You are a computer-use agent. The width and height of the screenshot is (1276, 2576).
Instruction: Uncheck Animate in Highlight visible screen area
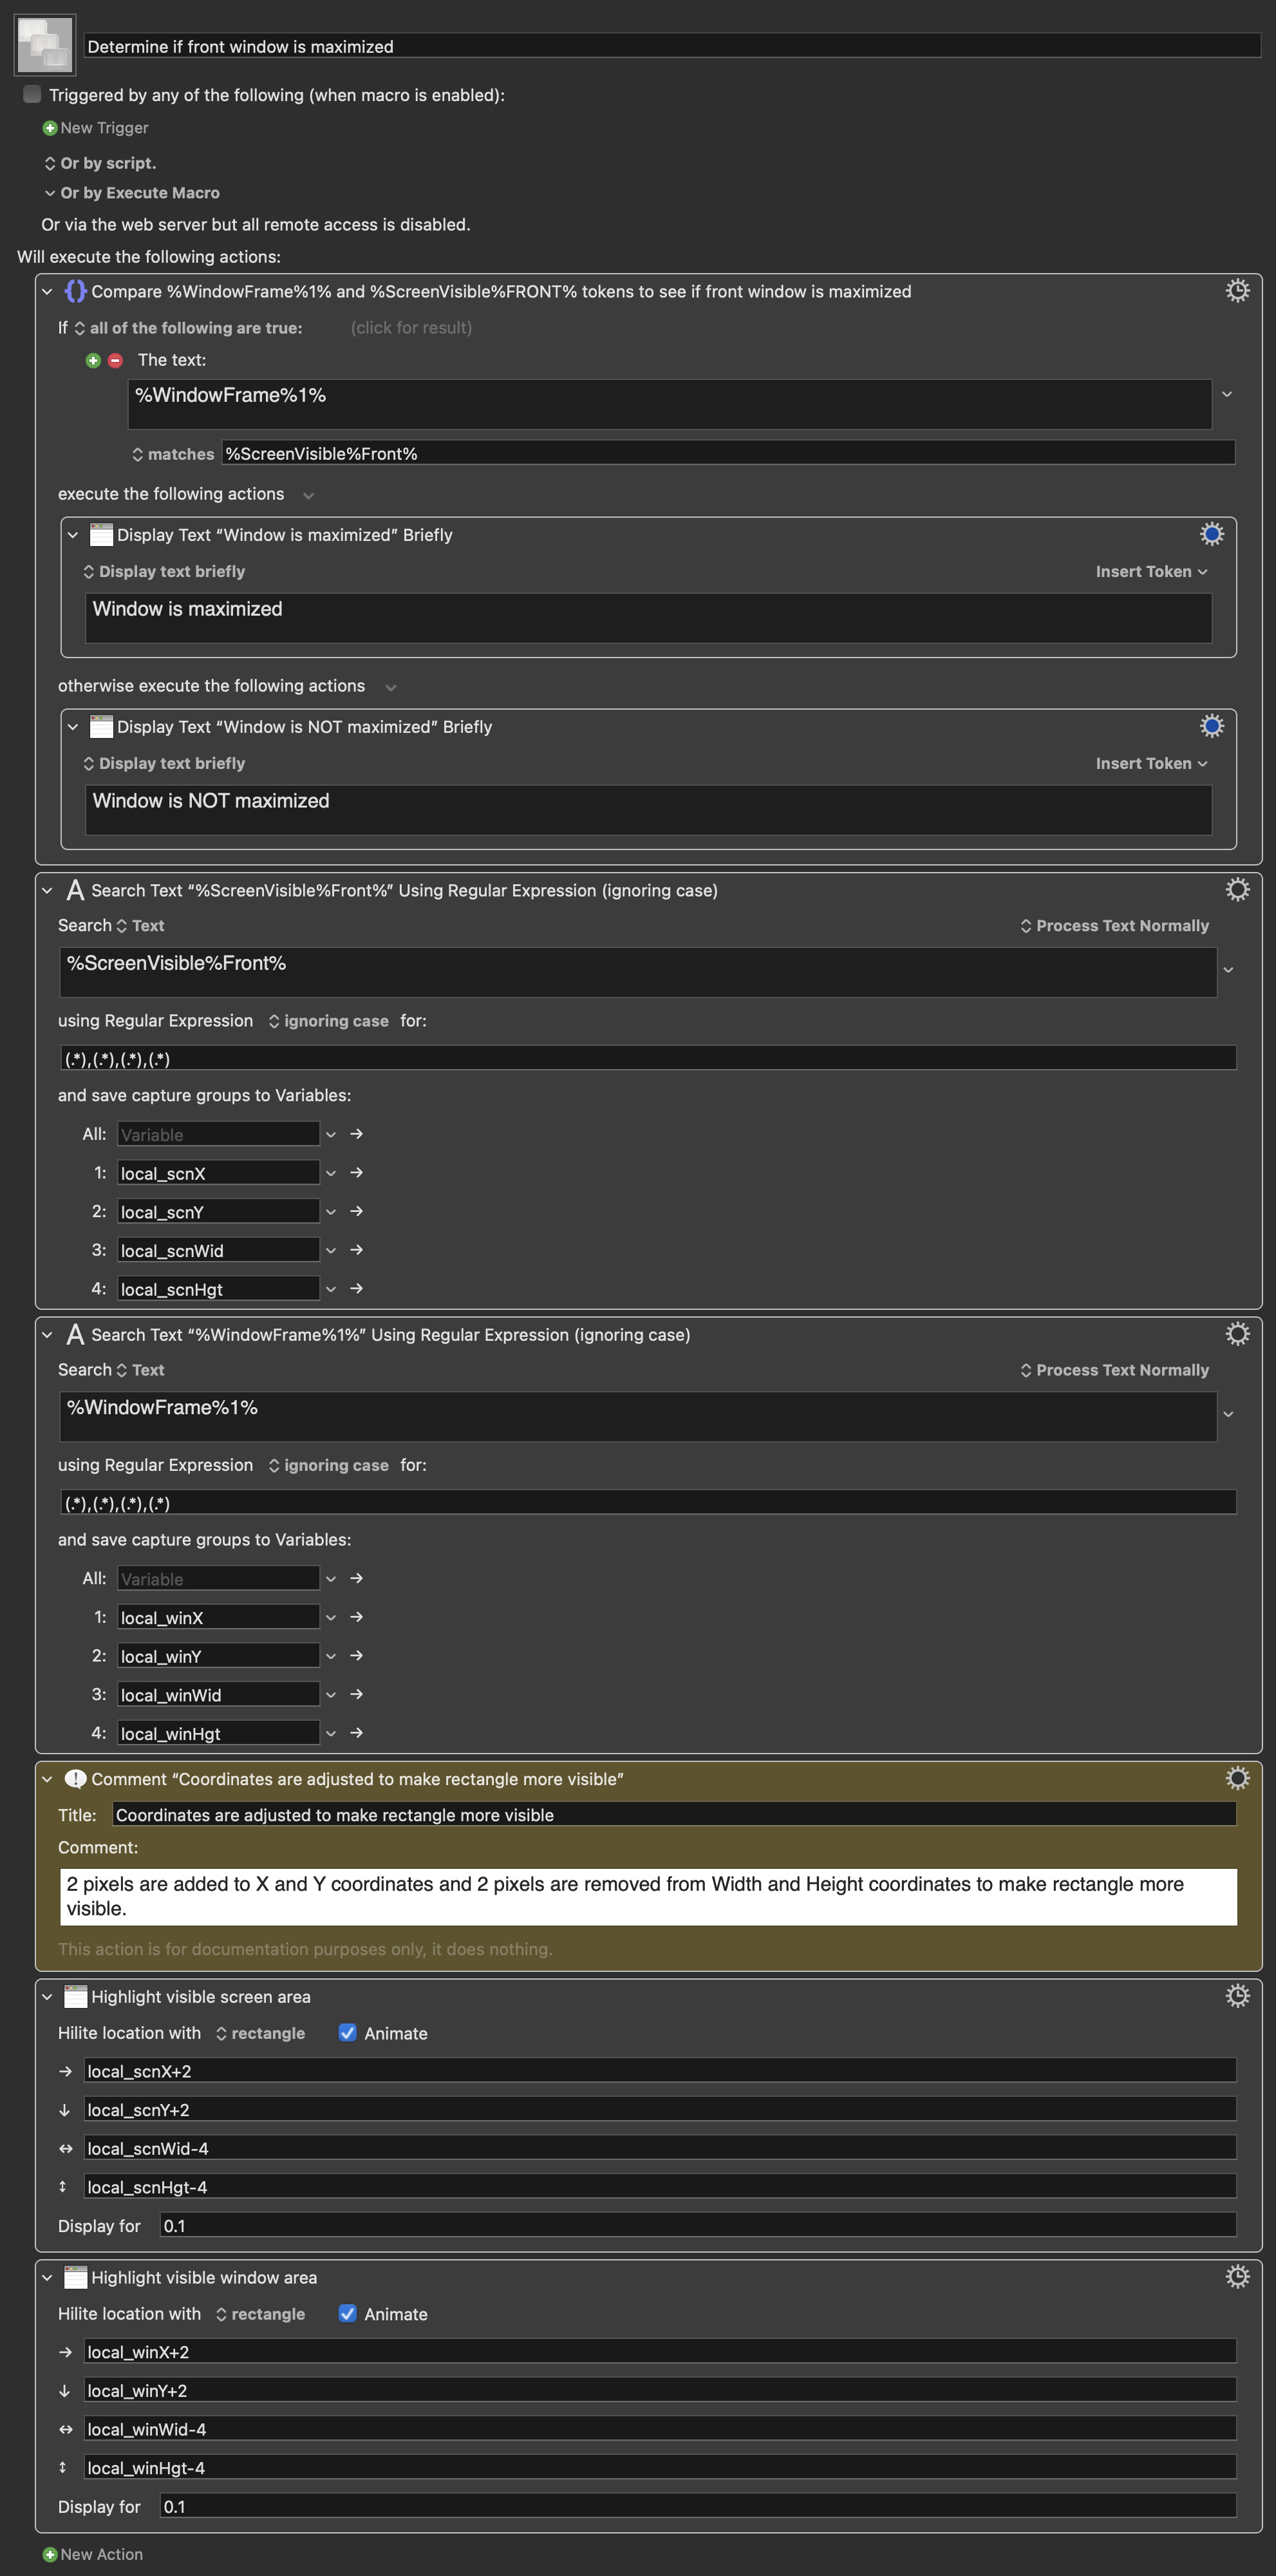347,2033
